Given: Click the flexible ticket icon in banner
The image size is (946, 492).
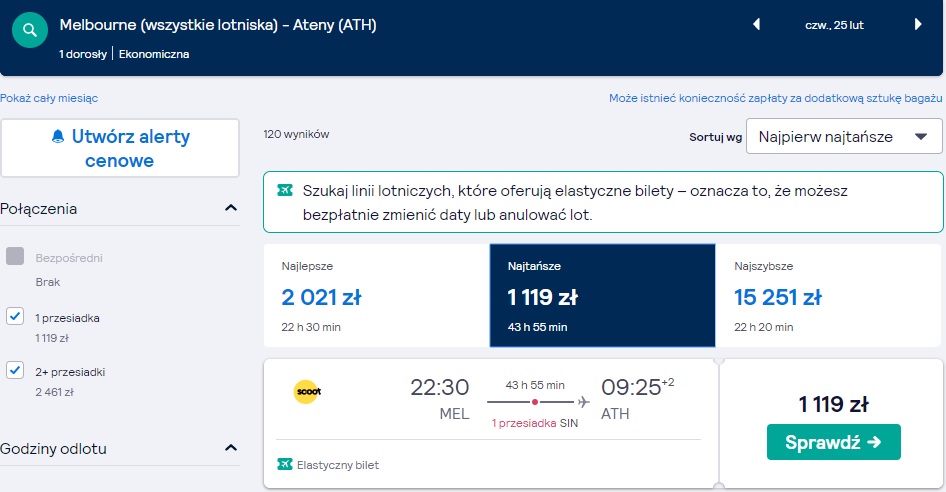Looking at the screenshot, I should click(x=285, y=191).
